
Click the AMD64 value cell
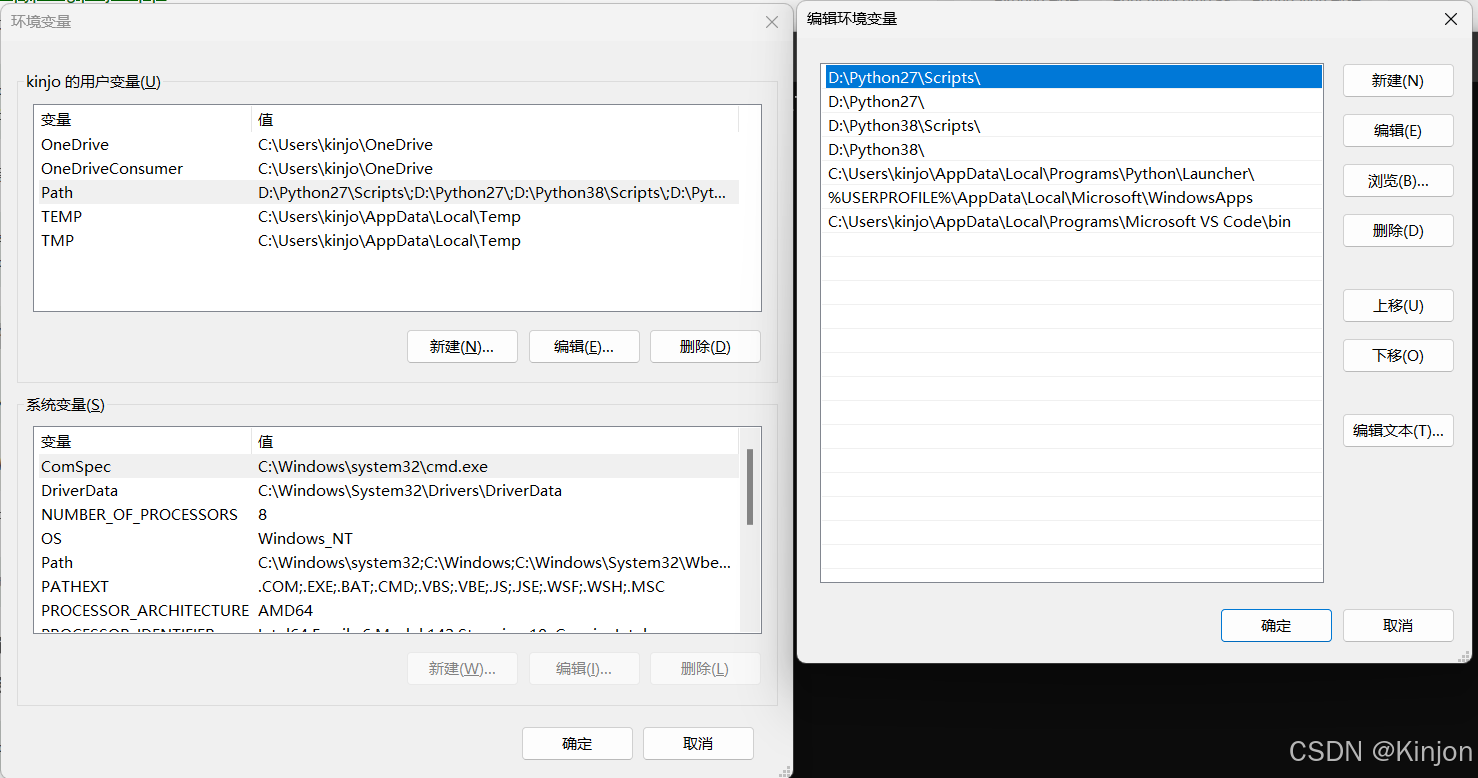pyautogui.click(x=286, y=611)
